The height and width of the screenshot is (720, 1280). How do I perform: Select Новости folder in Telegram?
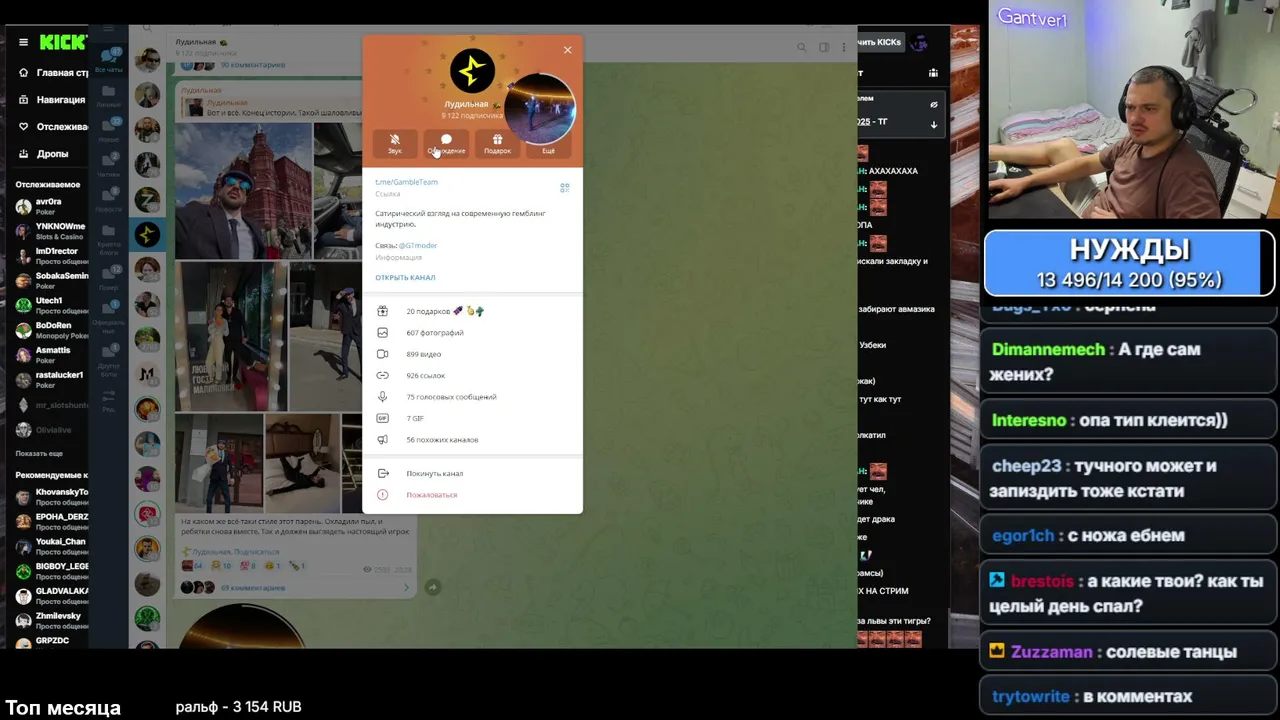(109, 200)
